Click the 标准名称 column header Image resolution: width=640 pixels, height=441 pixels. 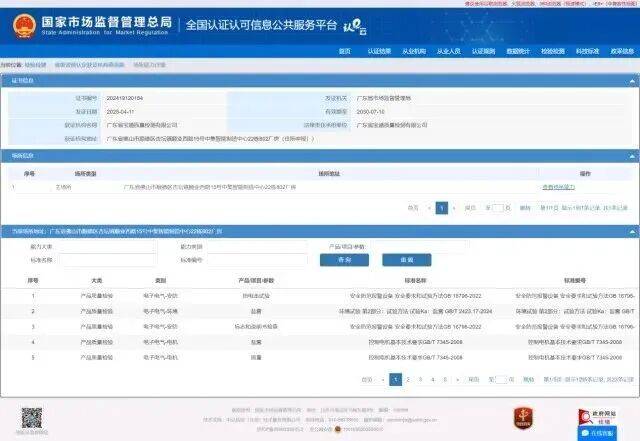pyautogui.click(x=415, y=281)
